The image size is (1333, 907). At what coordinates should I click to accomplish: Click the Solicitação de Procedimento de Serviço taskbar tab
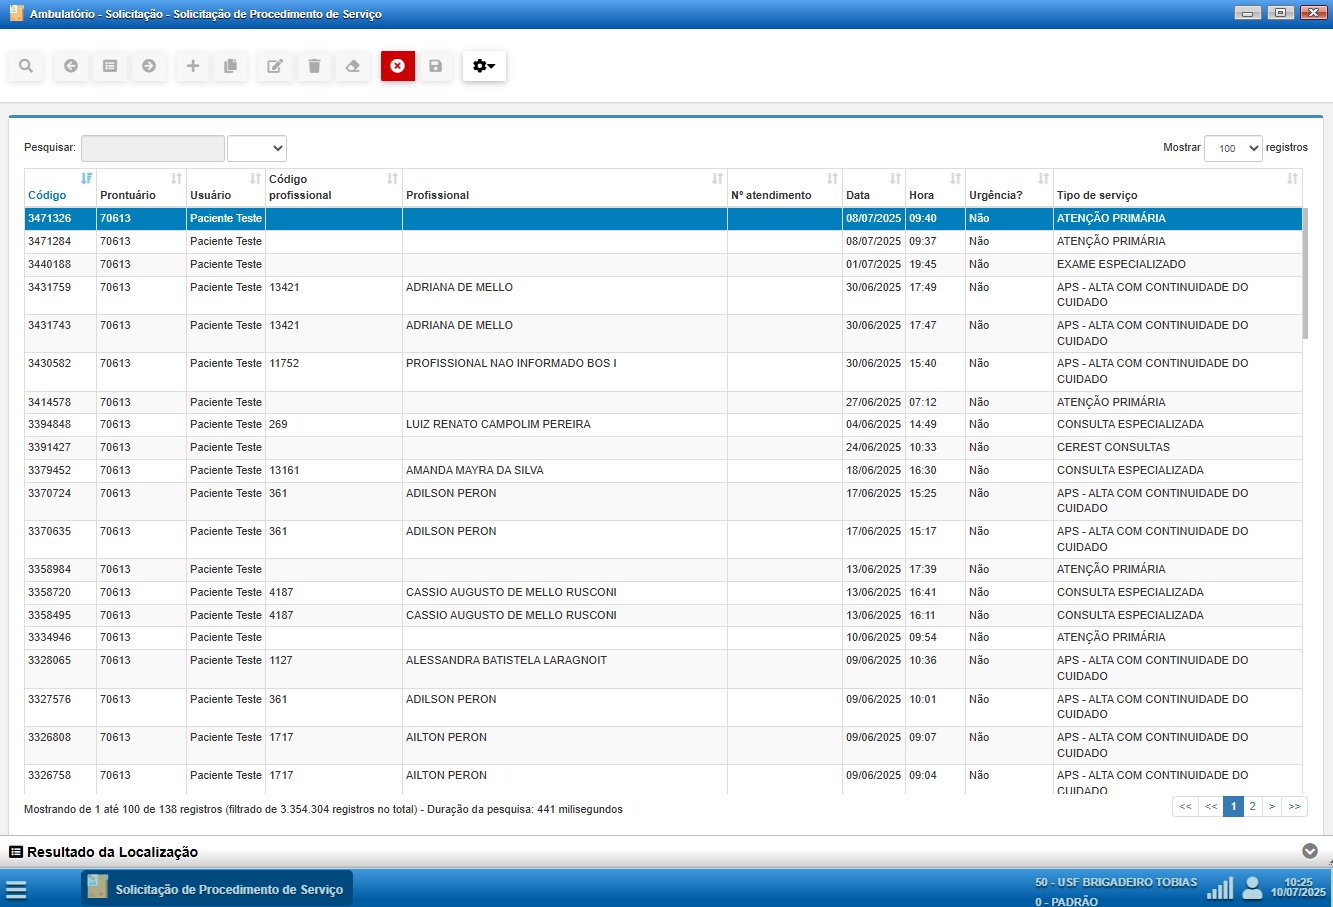click(217, 889)
